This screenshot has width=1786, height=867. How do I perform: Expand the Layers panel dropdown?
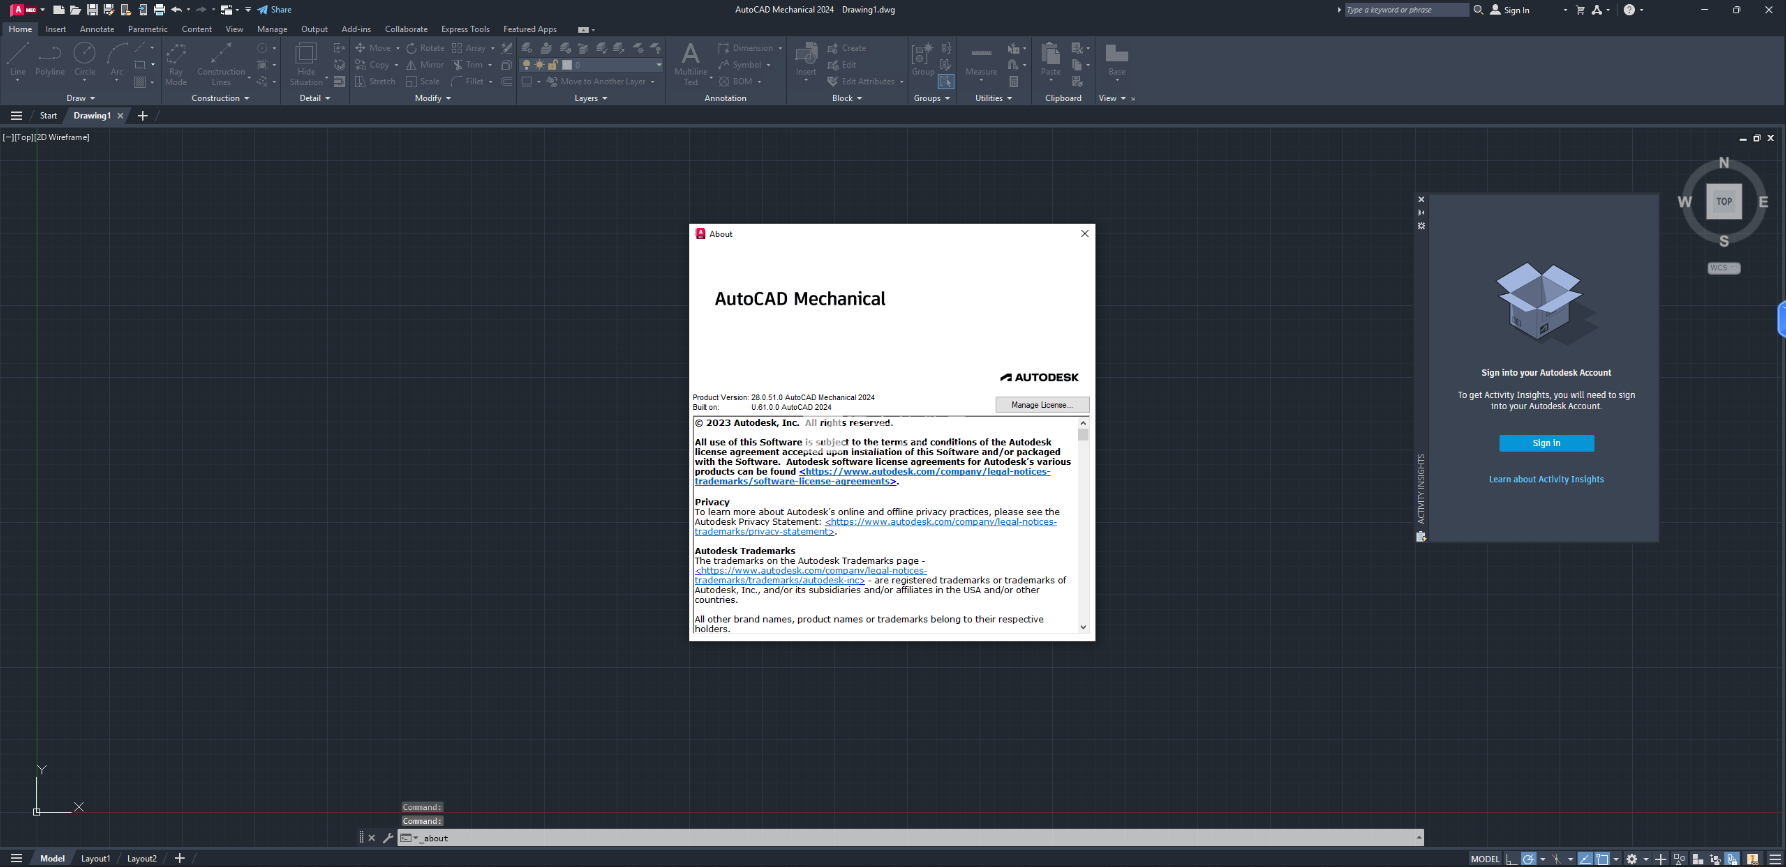point(591,98)
